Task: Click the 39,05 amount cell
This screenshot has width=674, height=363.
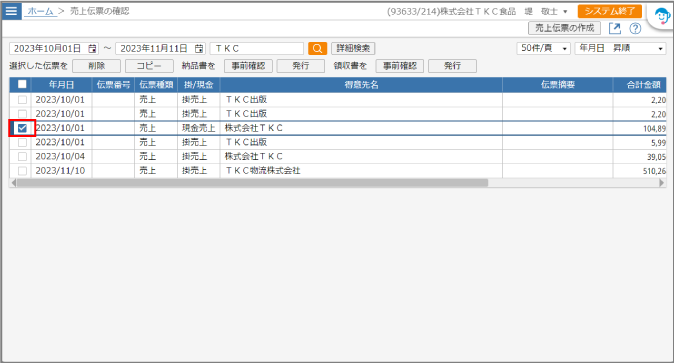Action: pyautogui.click(x=640, y=157)
